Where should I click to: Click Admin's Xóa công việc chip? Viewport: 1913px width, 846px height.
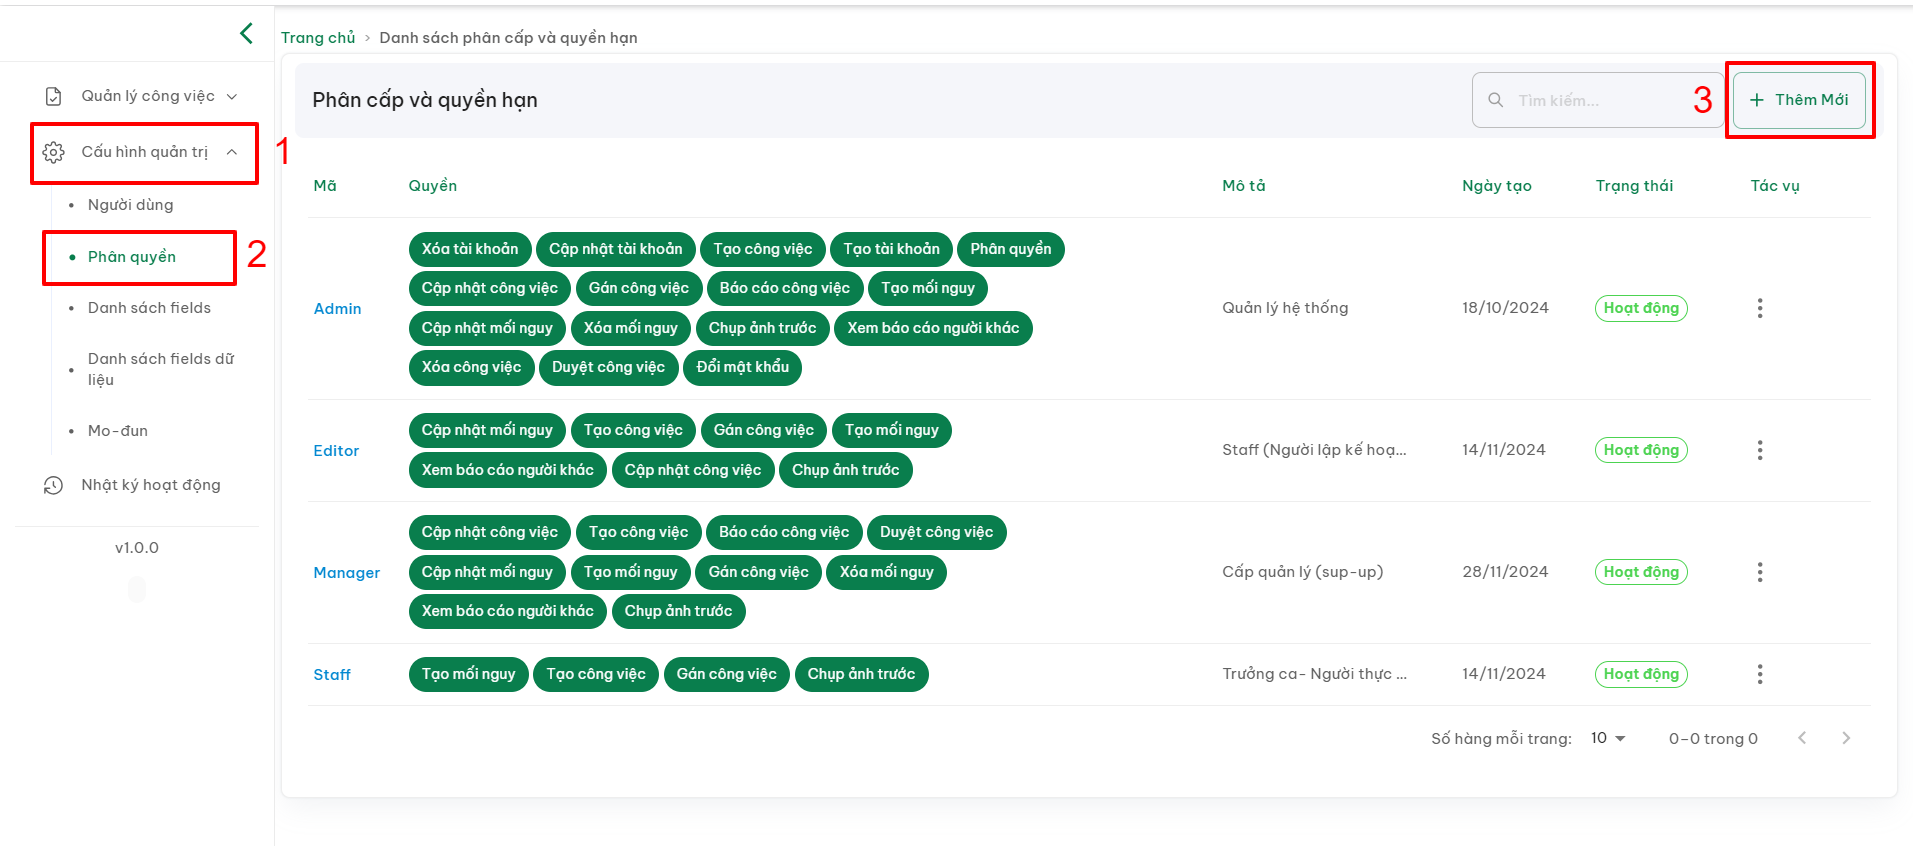pos(472,367)
